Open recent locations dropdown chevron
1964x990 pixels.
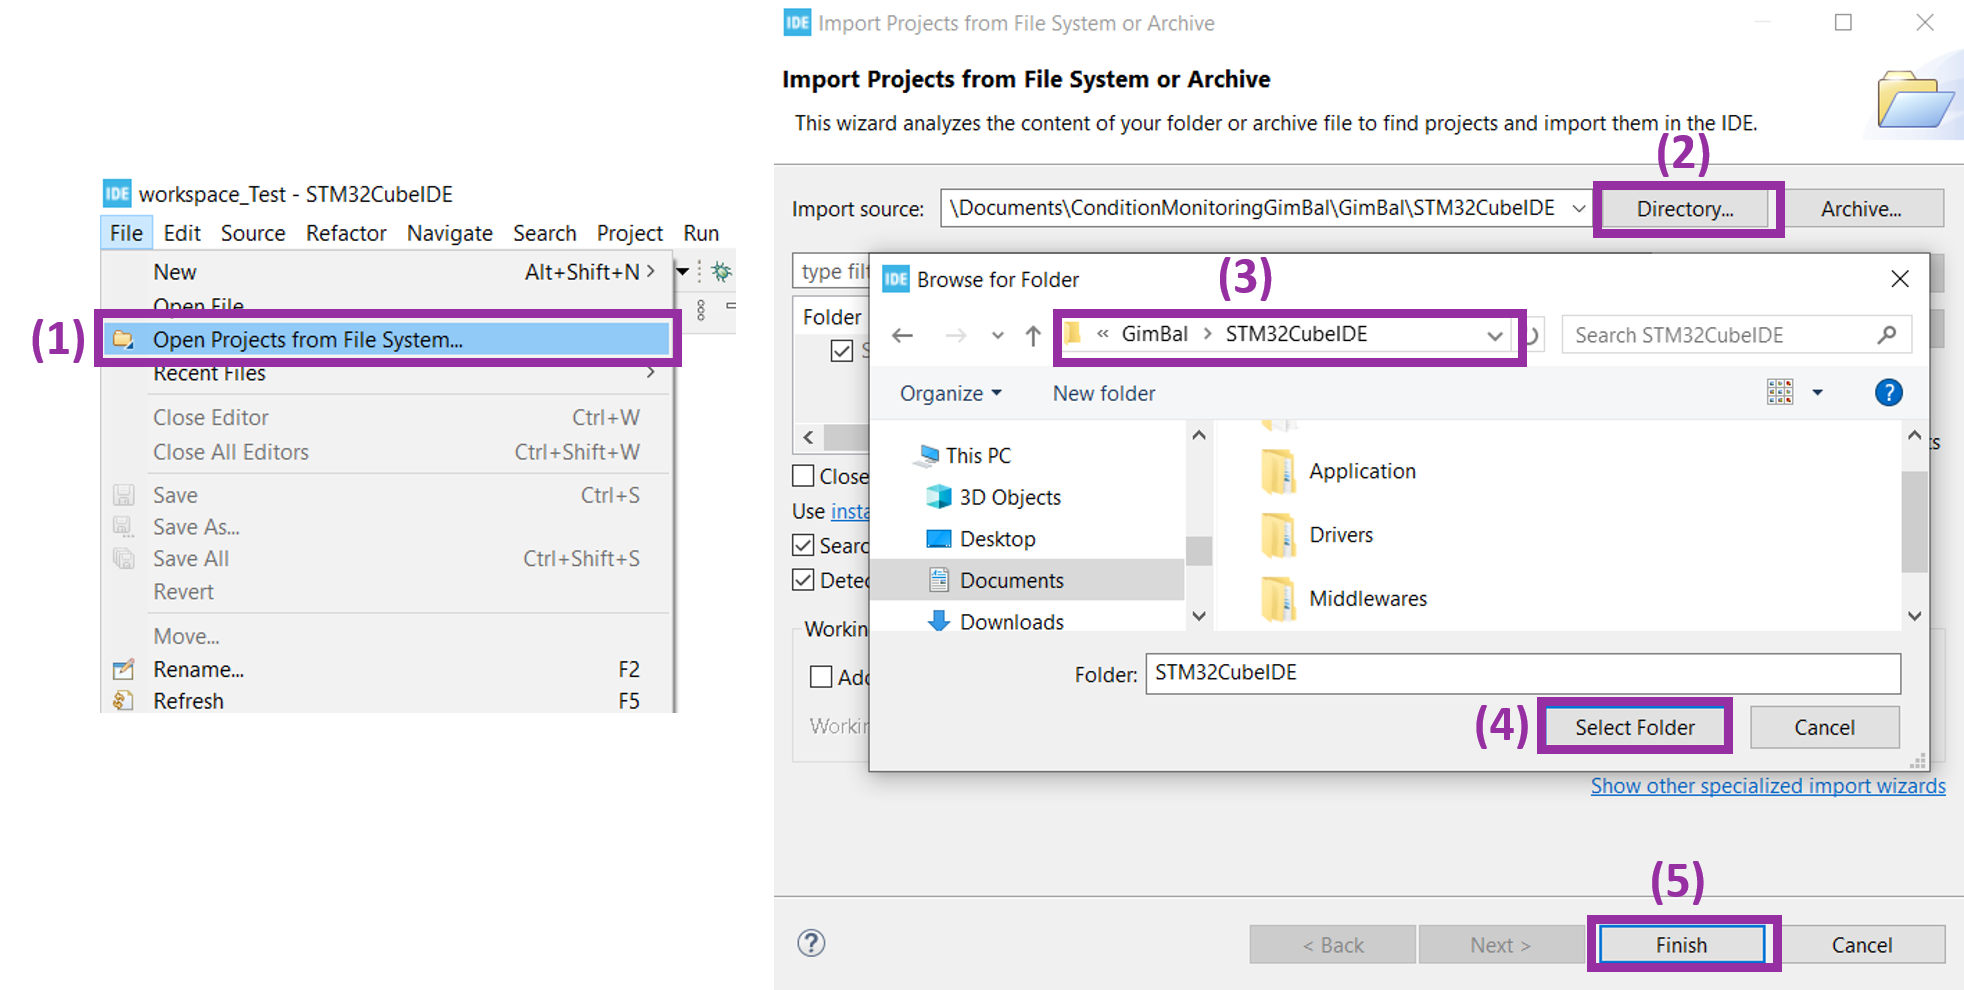pos(997,336)
